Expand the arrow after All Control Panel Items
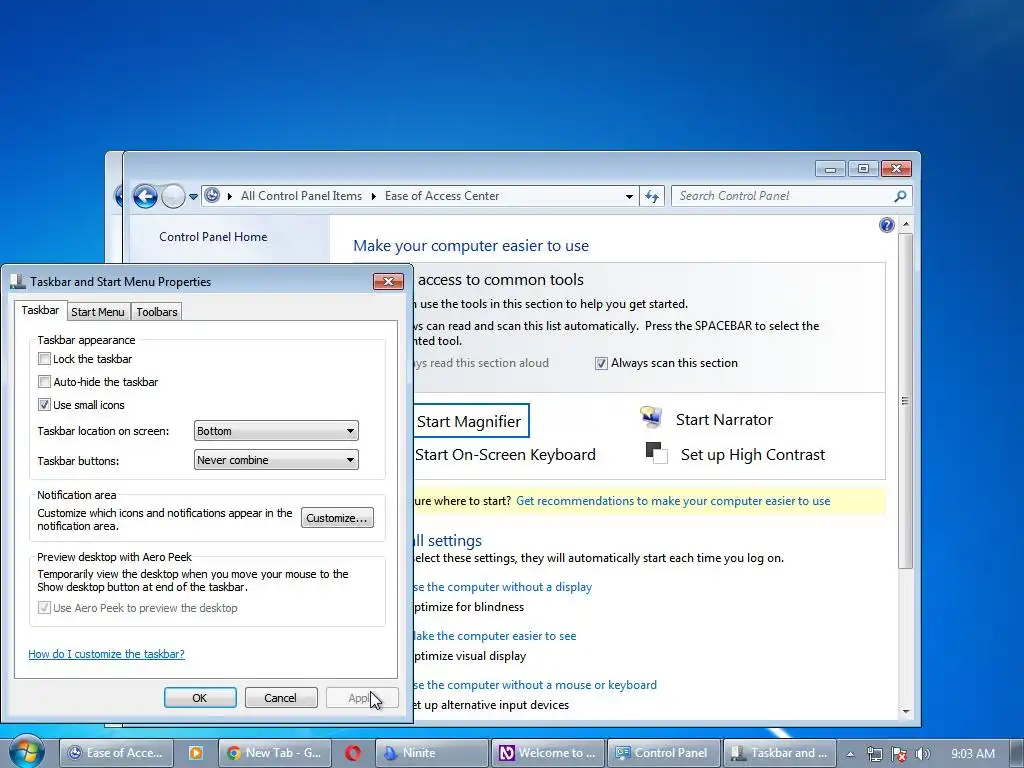 coord(374,196)
